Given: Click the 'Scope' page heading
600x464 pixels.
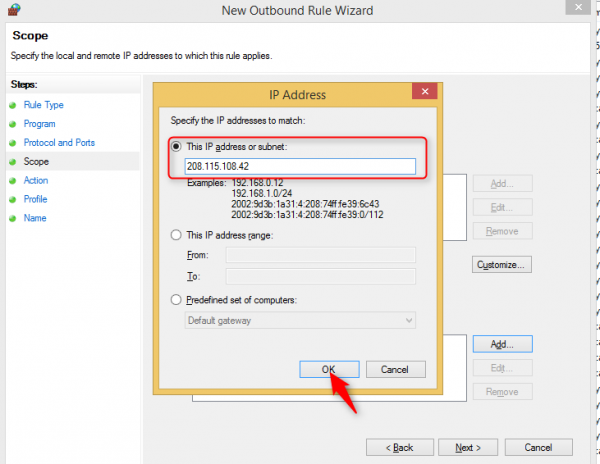Looking at the screenshot, I should pos(30,35).
